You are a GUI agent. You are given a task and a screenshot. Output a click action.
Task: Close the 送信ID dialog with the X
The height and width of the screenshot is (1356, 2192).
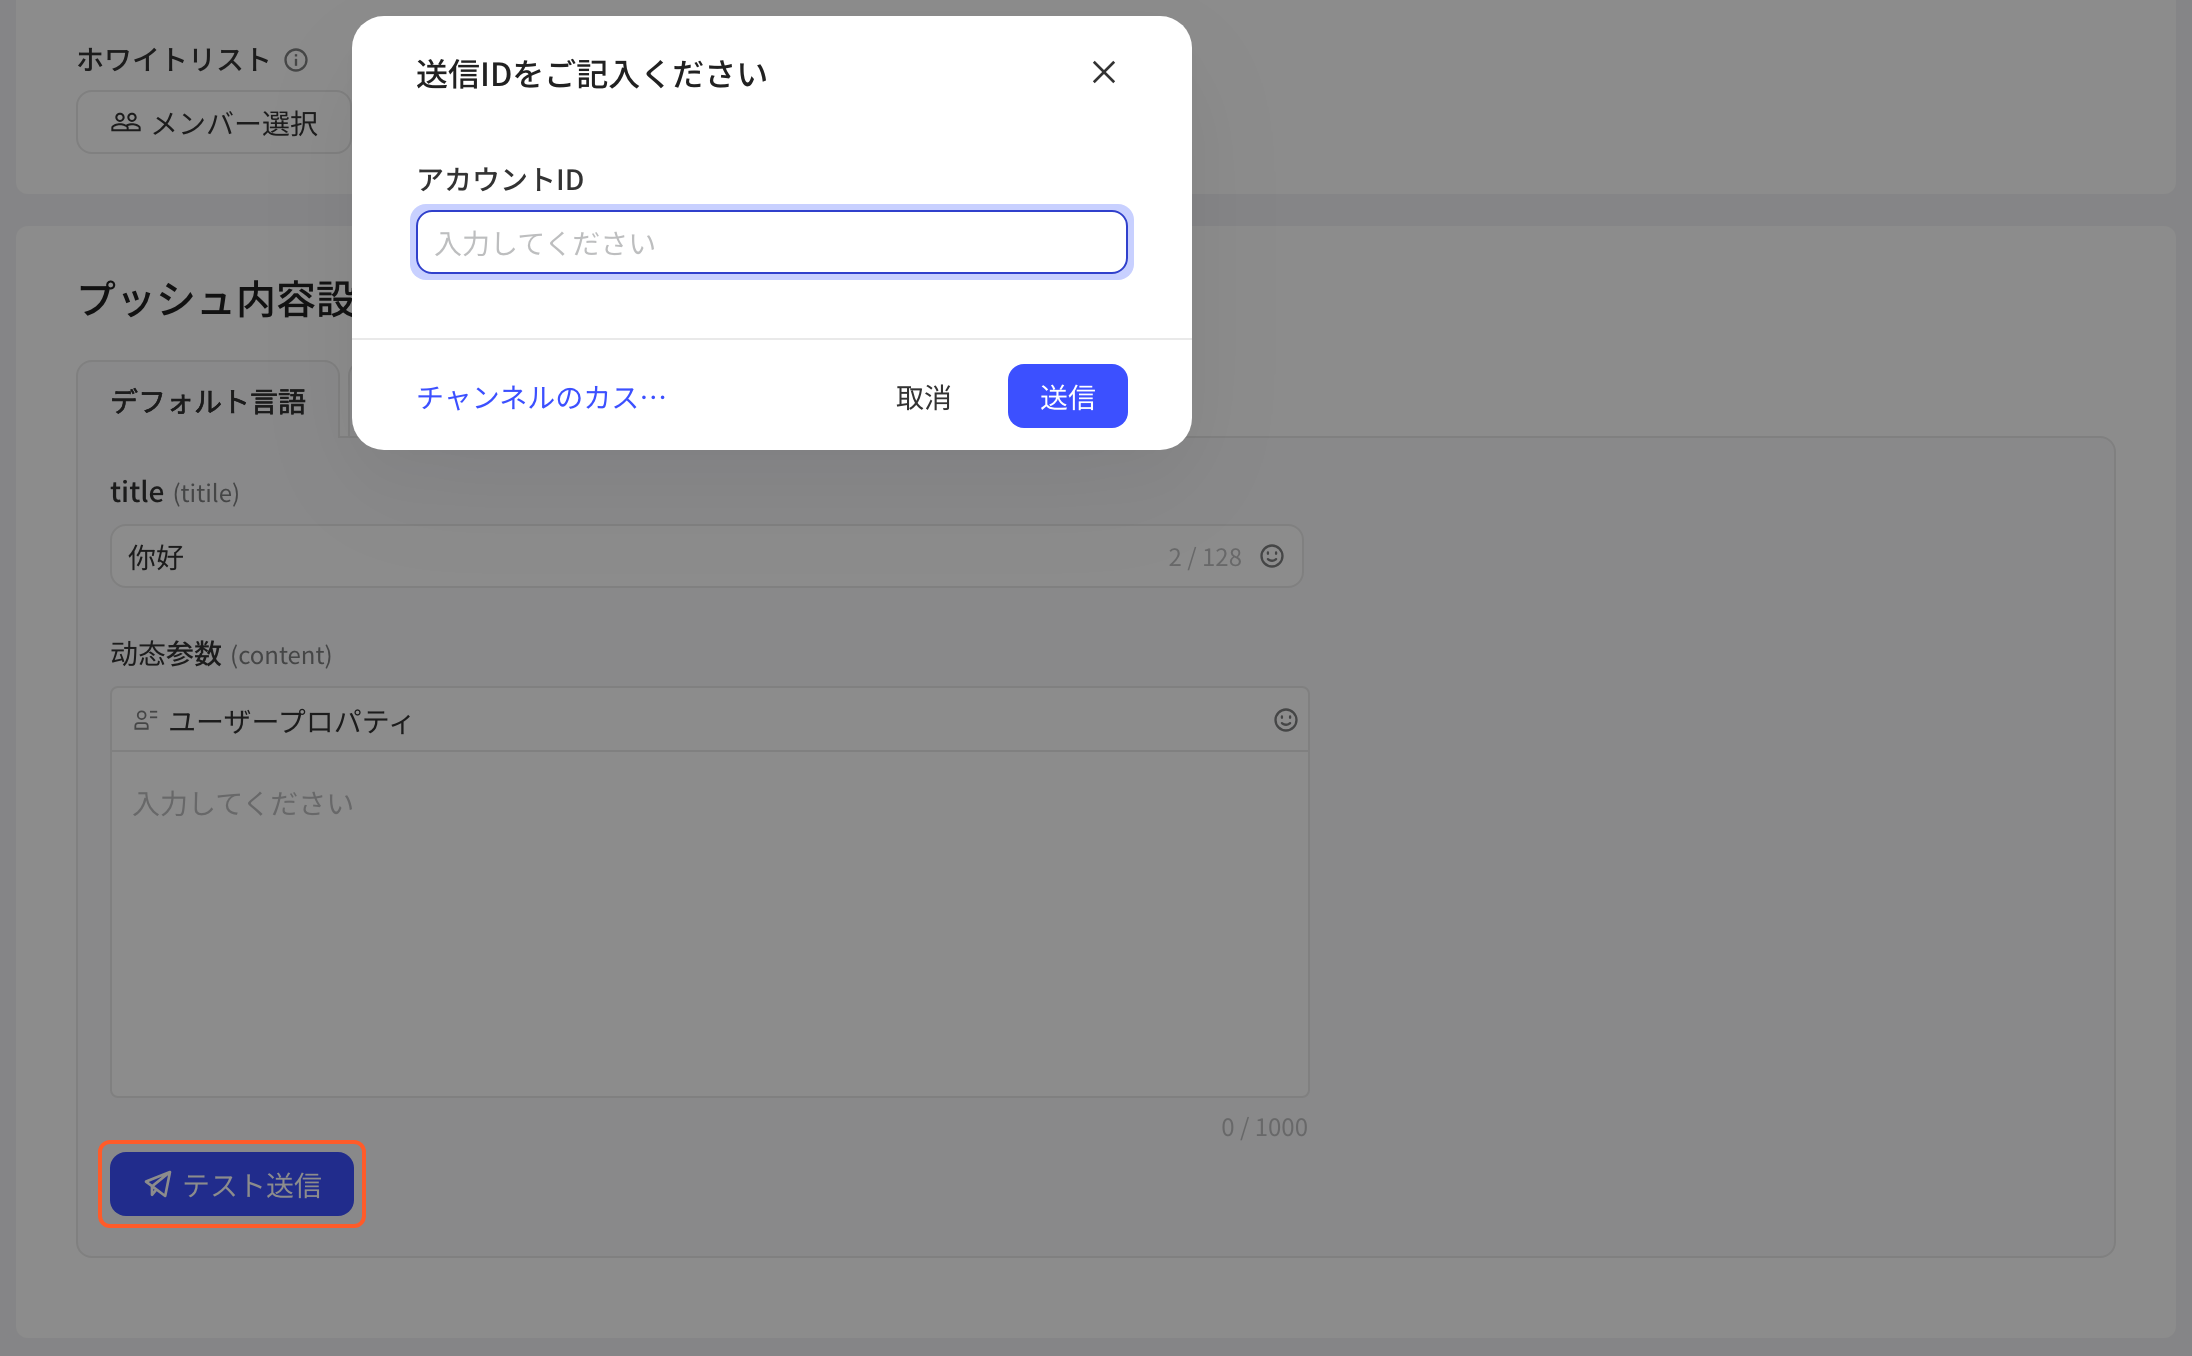coord(1103,72)
